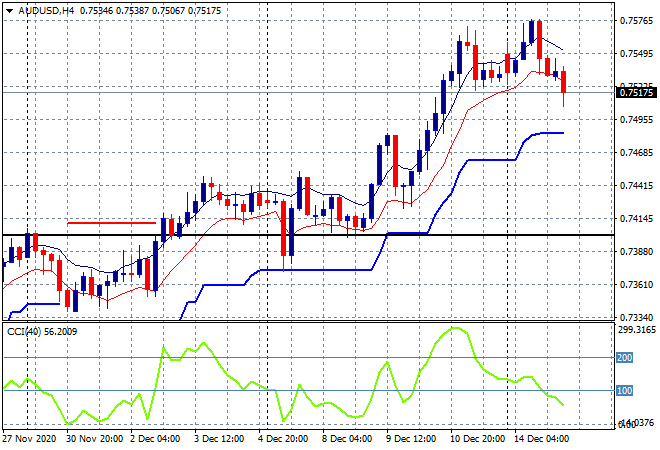This screenshot has height=450, width=660.
Task: Click the AUDUSD,H4 chart title text
Action: [x=46, y=11]
